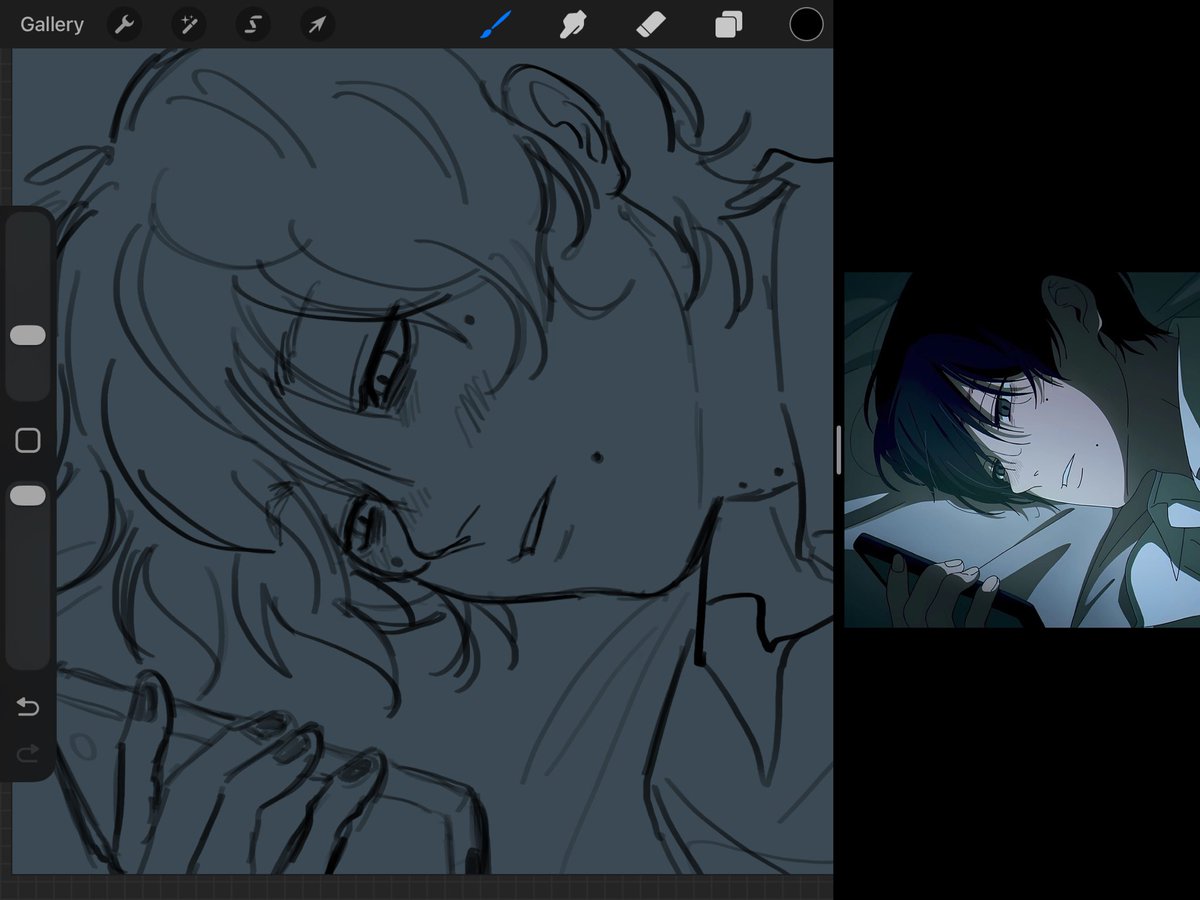Screen dimensions: 1200x900
Task: Tap the undo arrow
Action: [28, 706]
